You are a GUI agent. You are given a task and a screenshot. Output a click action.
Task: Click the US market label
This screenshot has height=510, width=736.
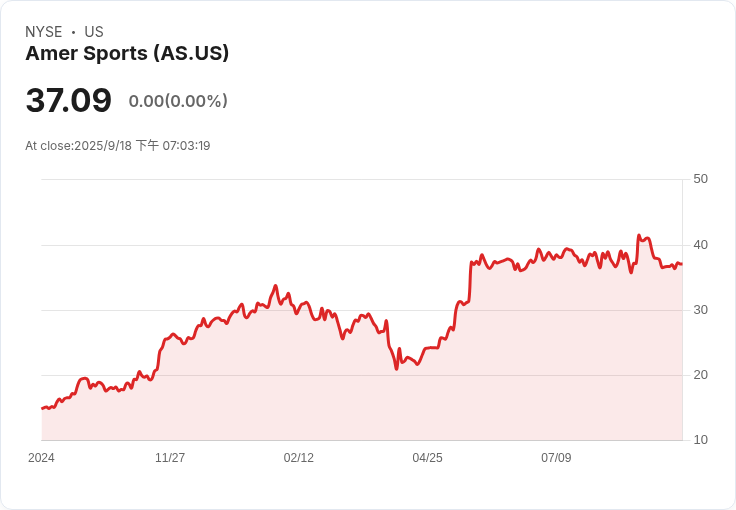pyautogui.click(x=94, y=32)
